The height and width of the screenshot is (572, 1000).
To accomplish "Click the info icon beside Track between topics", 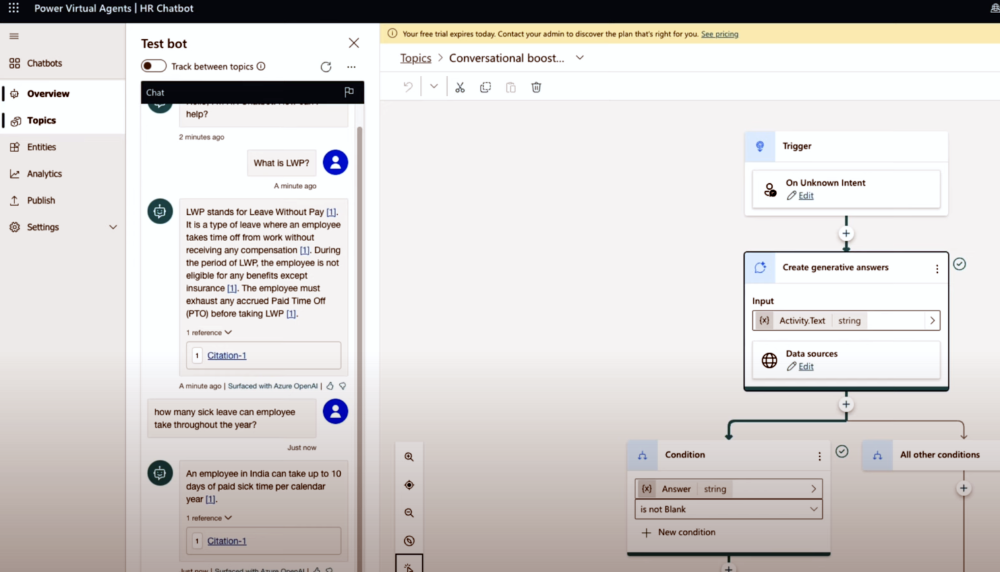I will pyautogui.click(x=261, y=66).
